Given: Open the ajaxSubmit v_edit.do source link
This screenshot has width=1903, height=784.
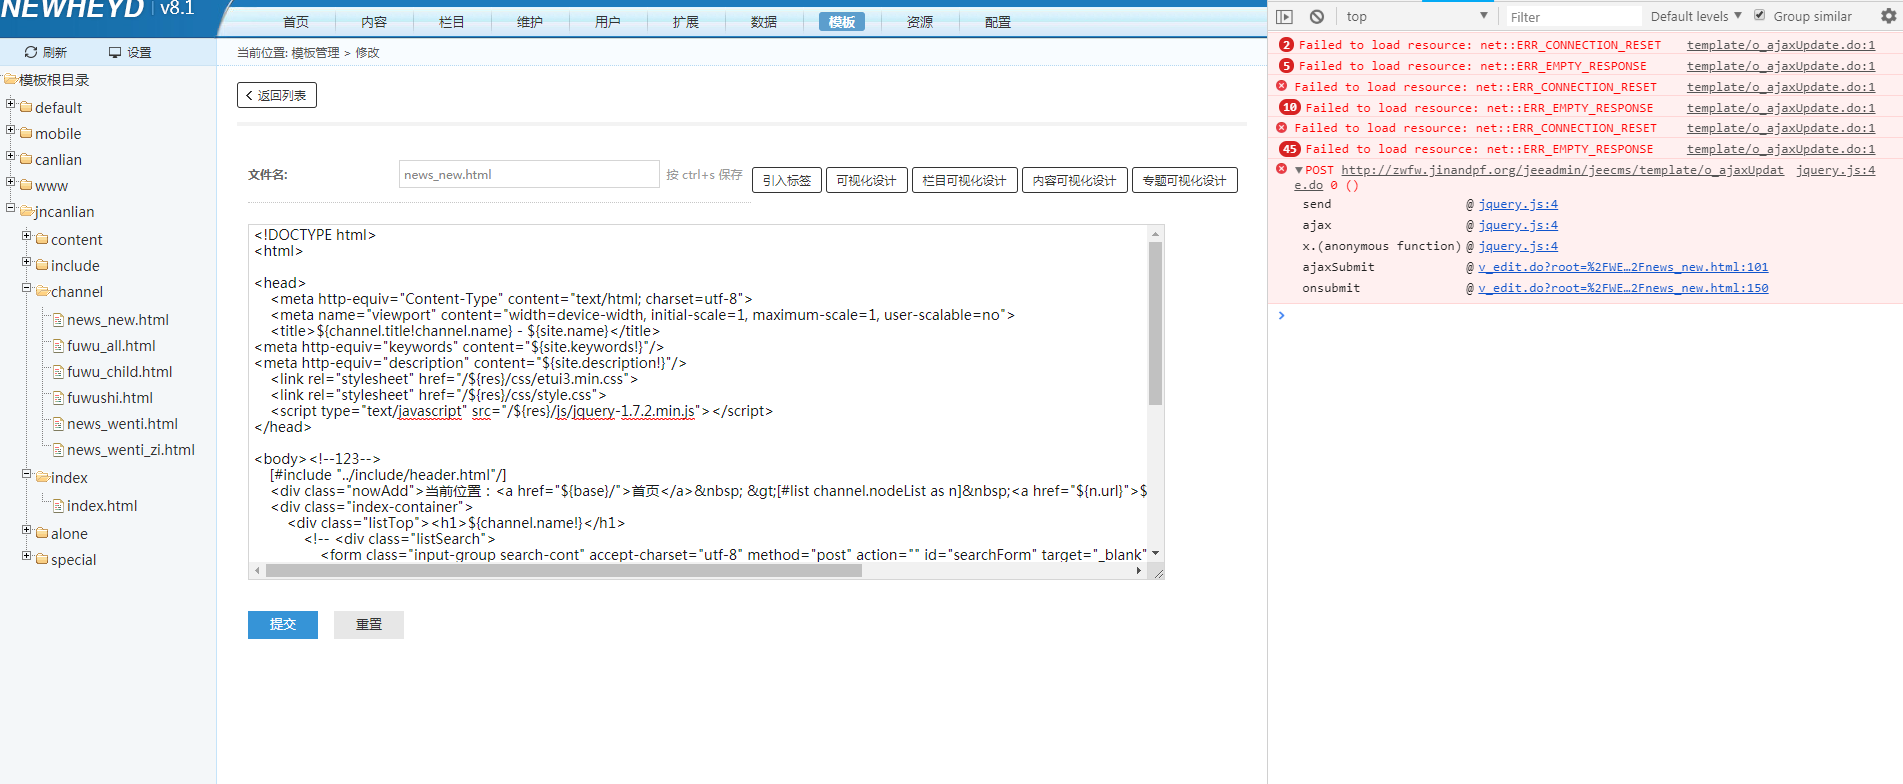Looking at the screenshot, I should [1623, 267].
